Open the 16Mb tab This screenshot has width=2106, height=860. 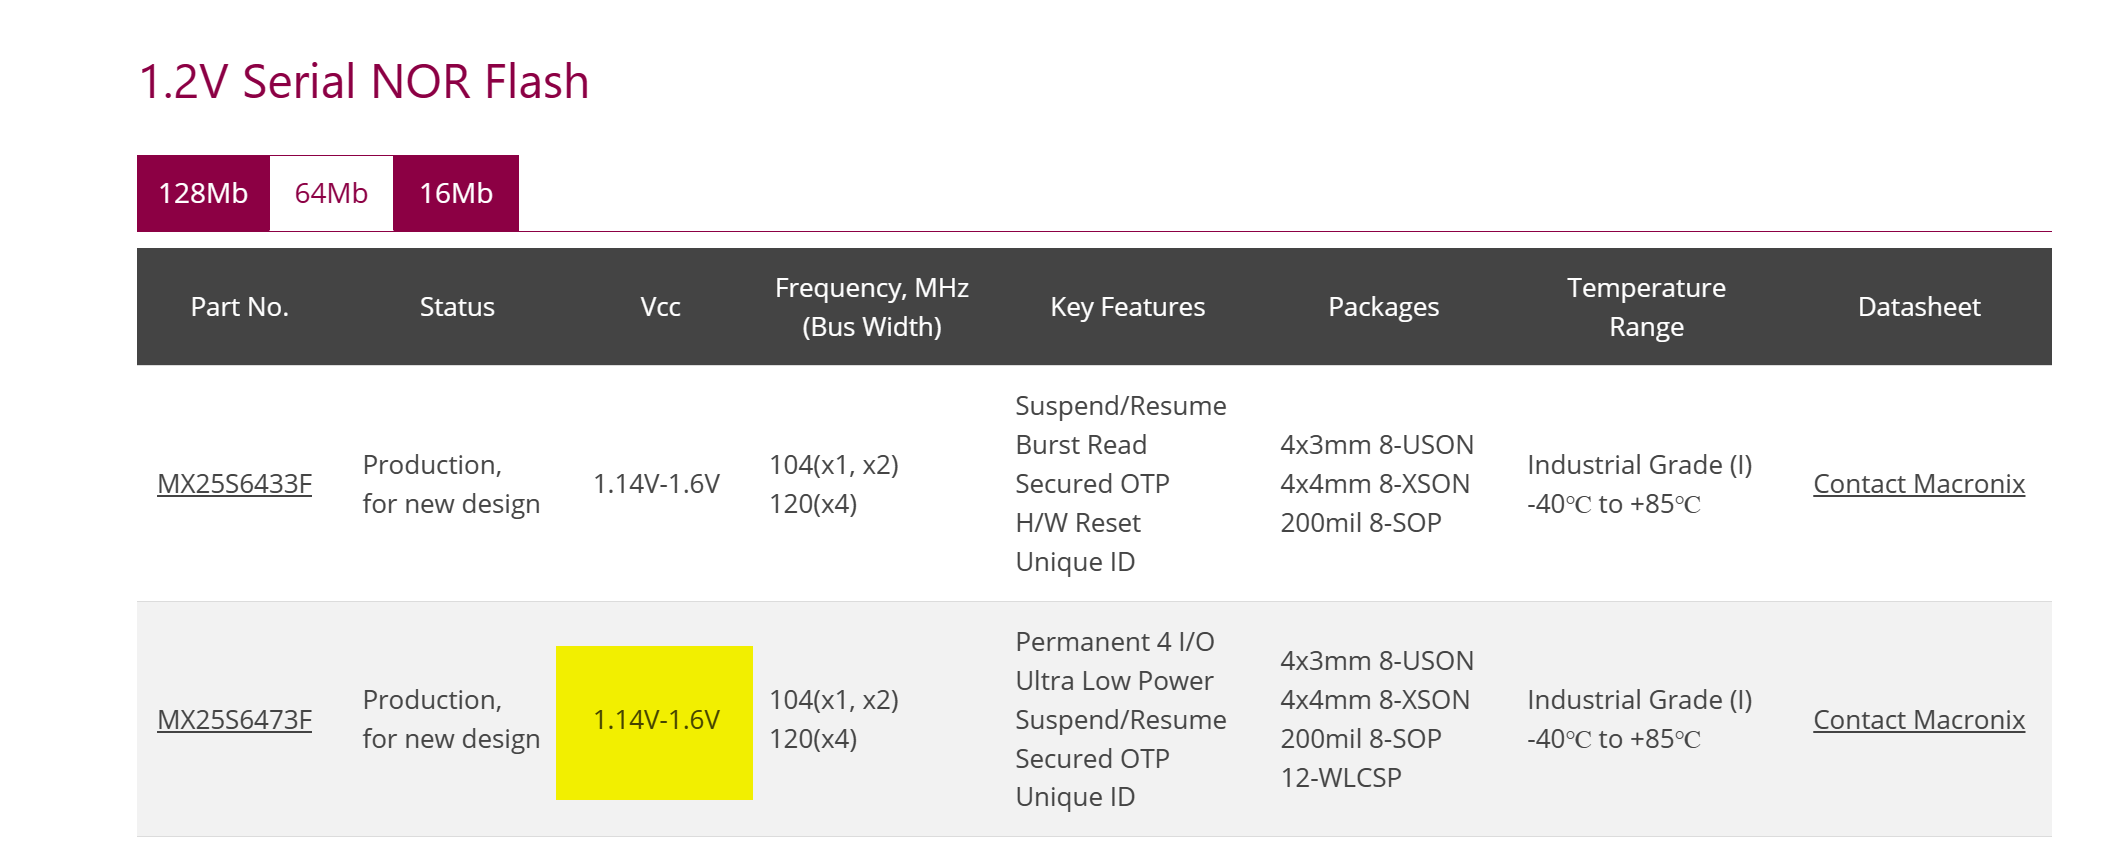[x=455, y=193]
